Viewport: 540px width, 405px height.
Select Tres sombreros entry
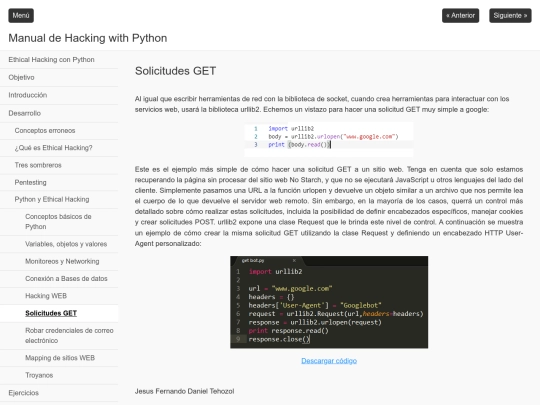[x=59, y=165]
